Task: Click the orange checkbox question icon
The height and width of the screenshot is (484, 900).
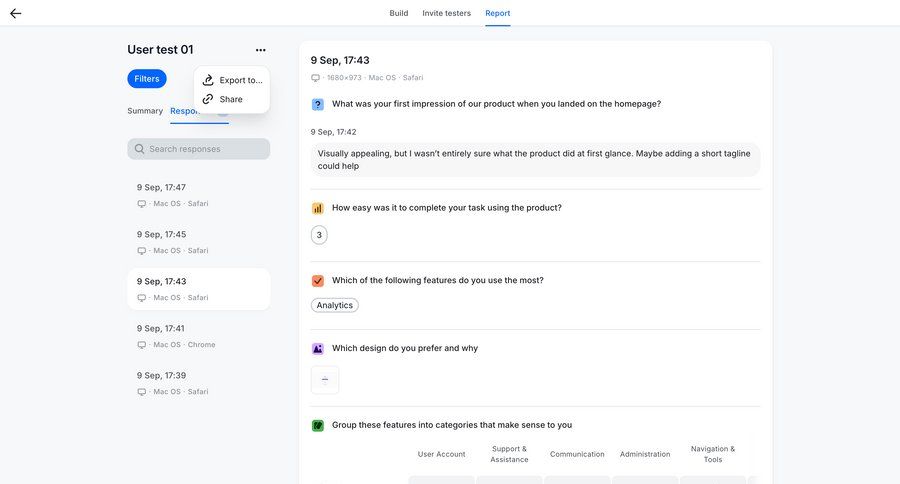Action: (318, 281)
